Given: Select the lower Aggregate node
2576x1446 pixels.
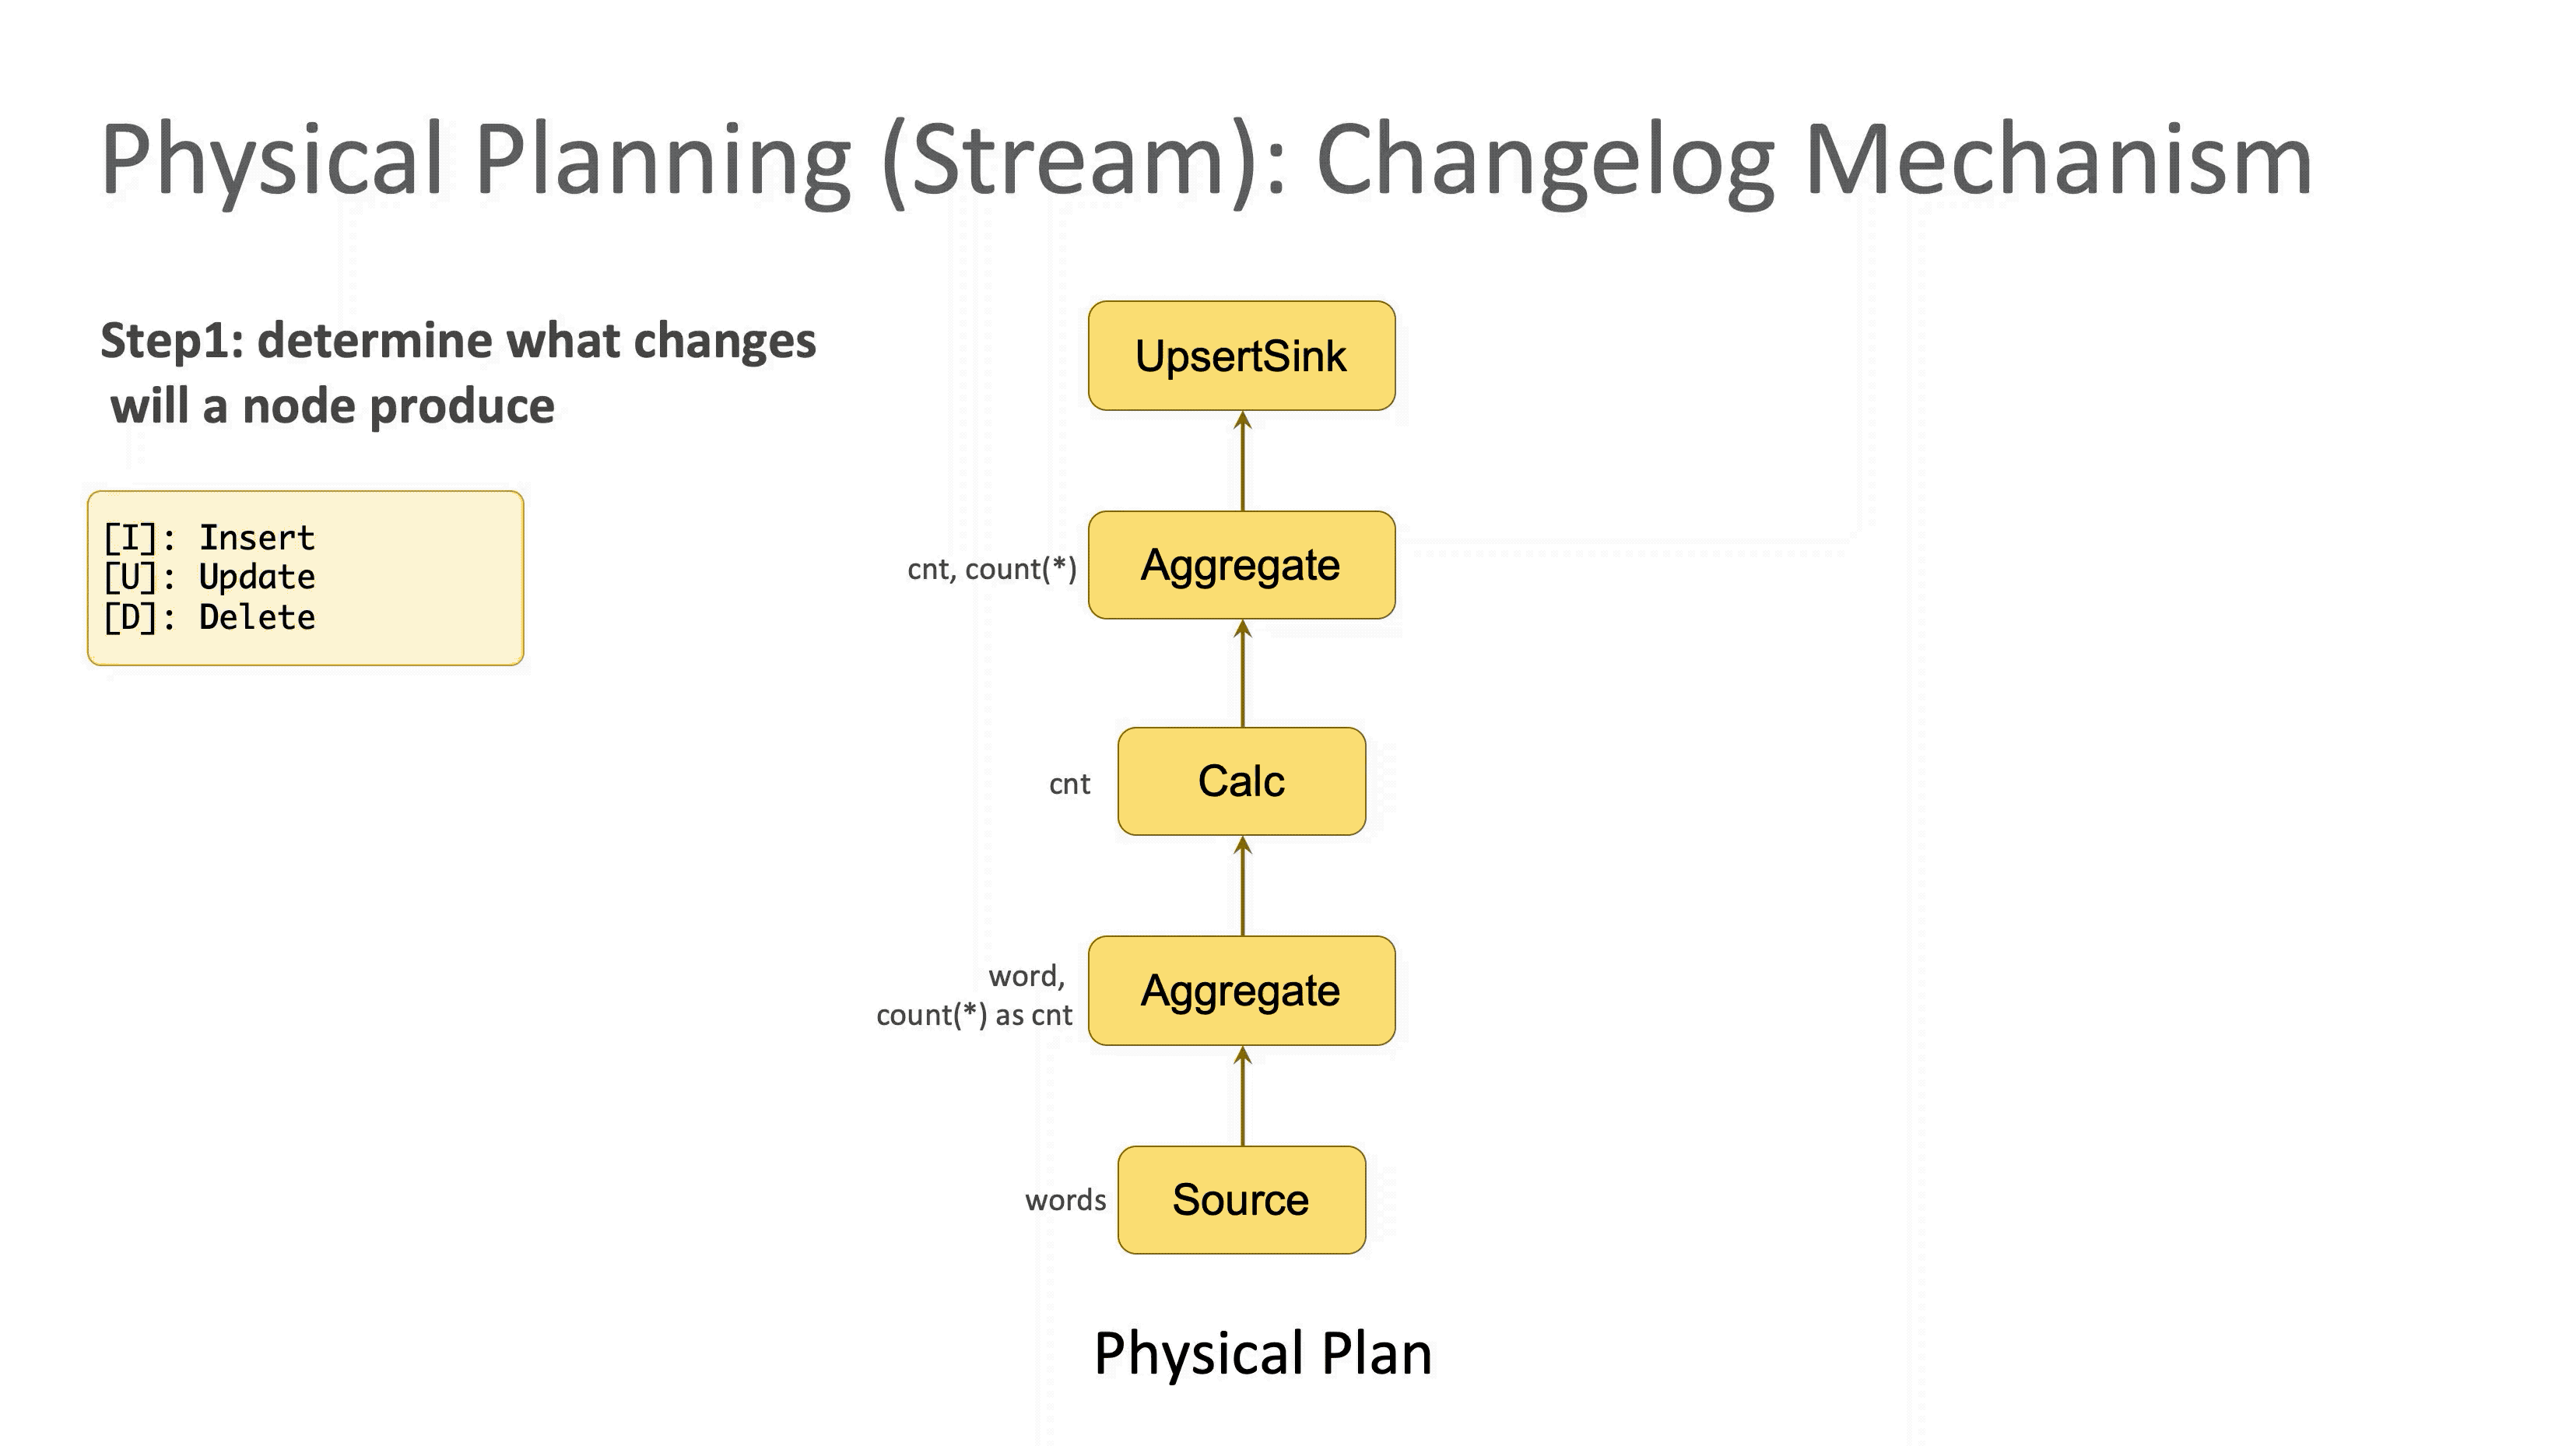Looking at the screenshot, I should click(x=1241, y=991).
